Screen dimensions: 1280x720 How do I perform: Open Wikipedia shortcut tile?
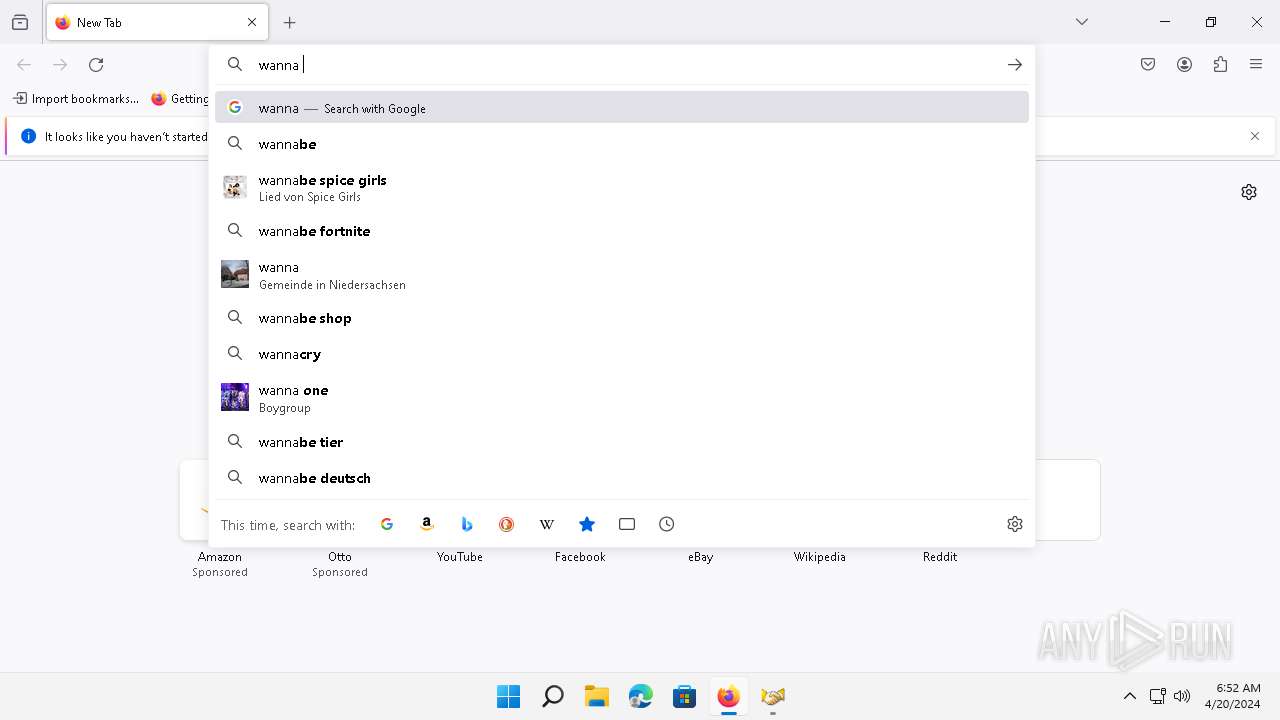(x=820, y=557)
